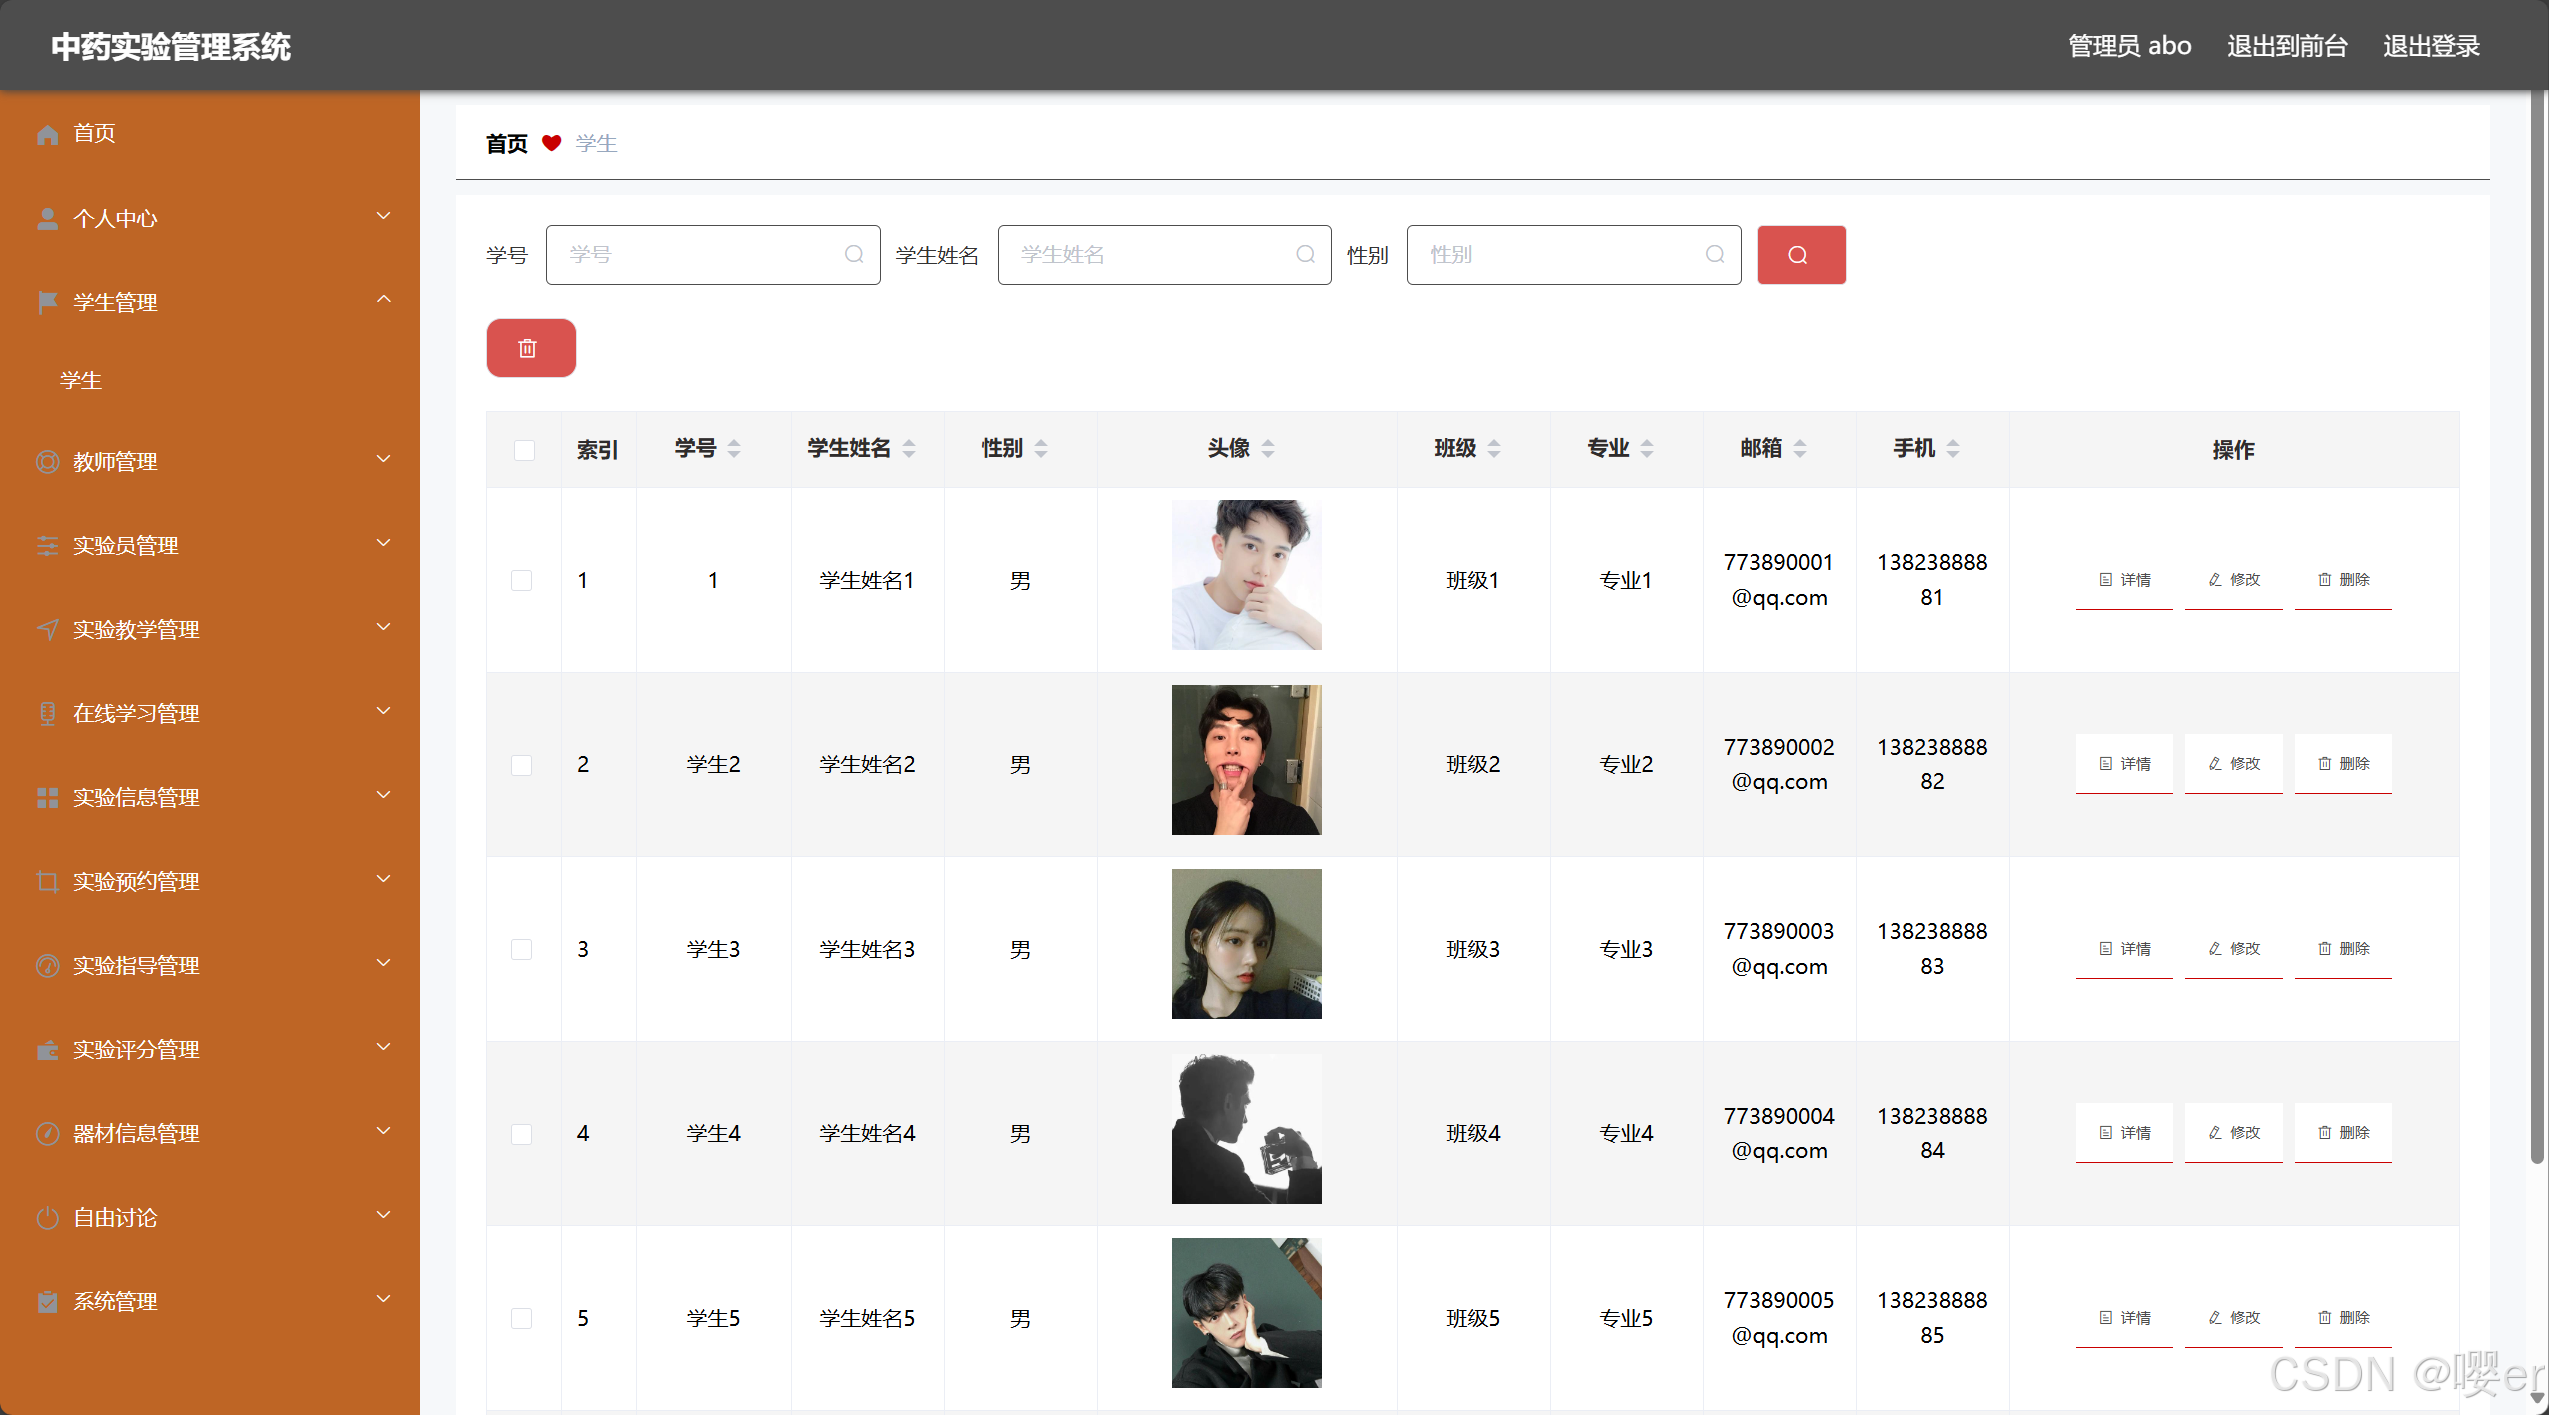Click the red search button

click(1801, 255)
